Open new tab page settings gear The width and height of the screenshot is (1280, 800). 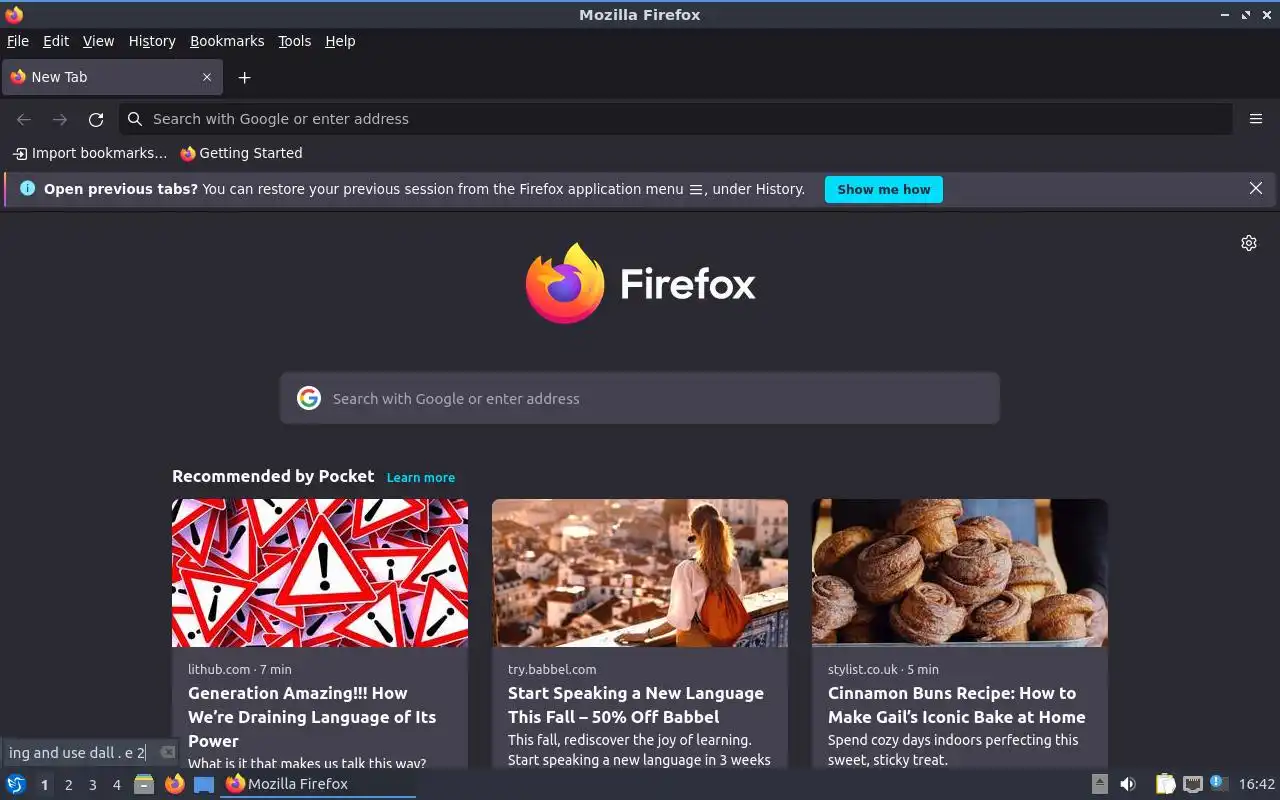pyautogui.click(x=1249, y=243)
